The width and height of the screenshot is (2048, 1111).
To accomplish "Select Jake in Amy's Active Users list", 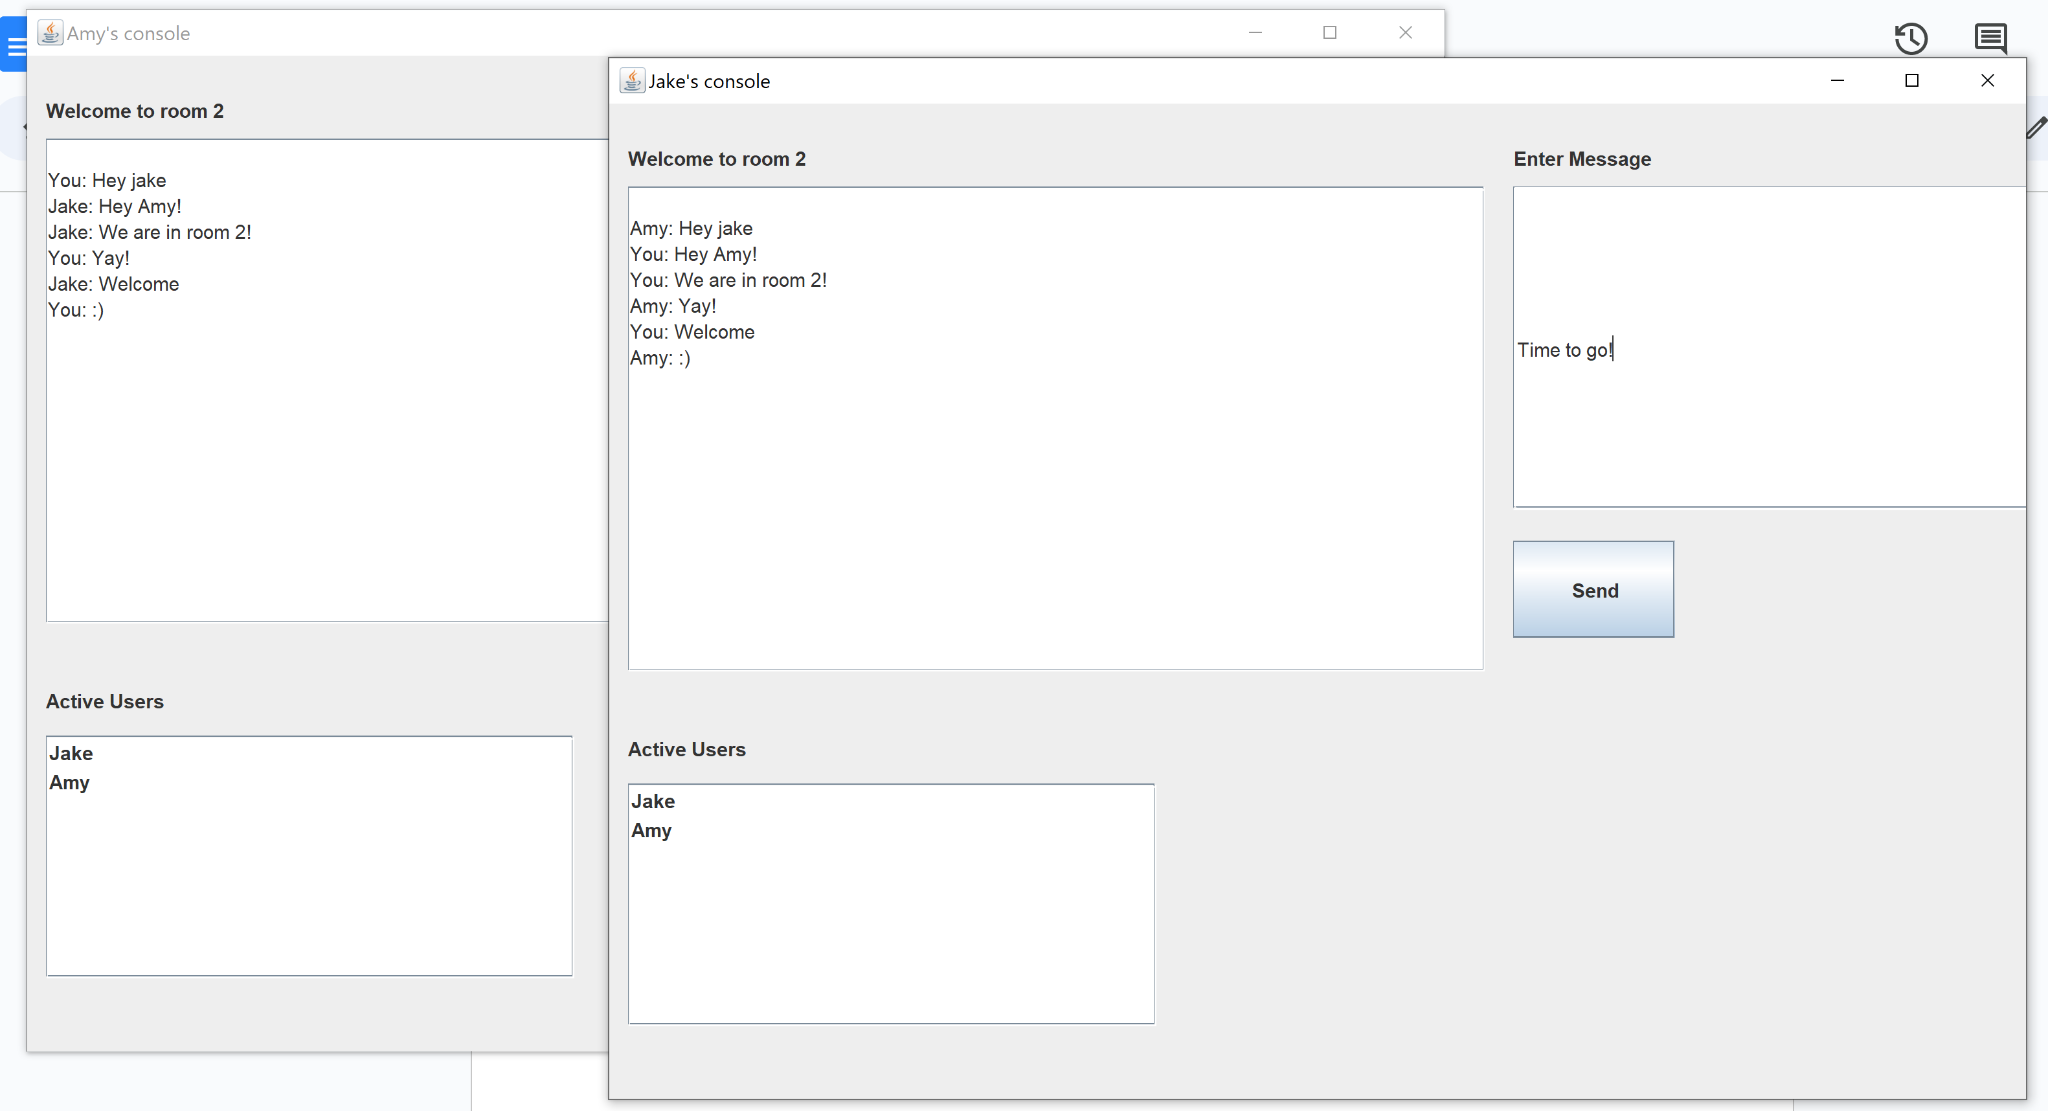I will (71, 753).
